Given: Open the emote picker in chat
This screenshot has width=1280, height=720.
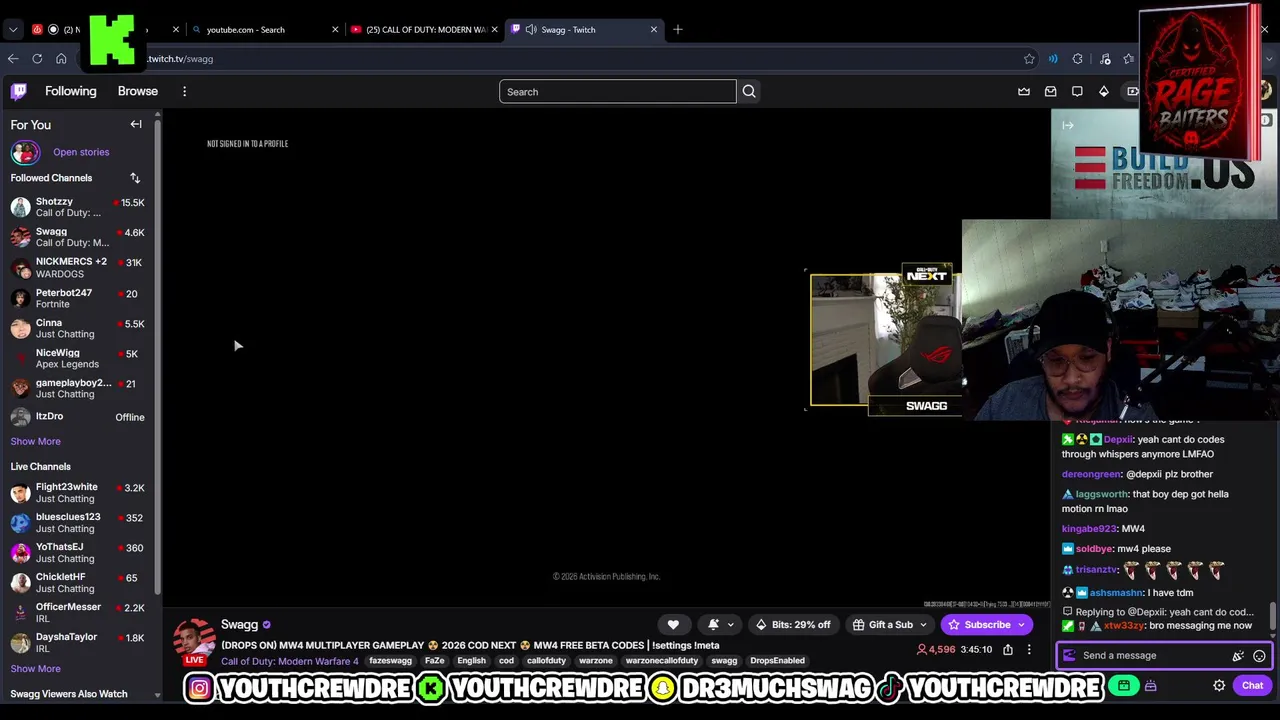Looking at the screenshot, I should 1259,656.
